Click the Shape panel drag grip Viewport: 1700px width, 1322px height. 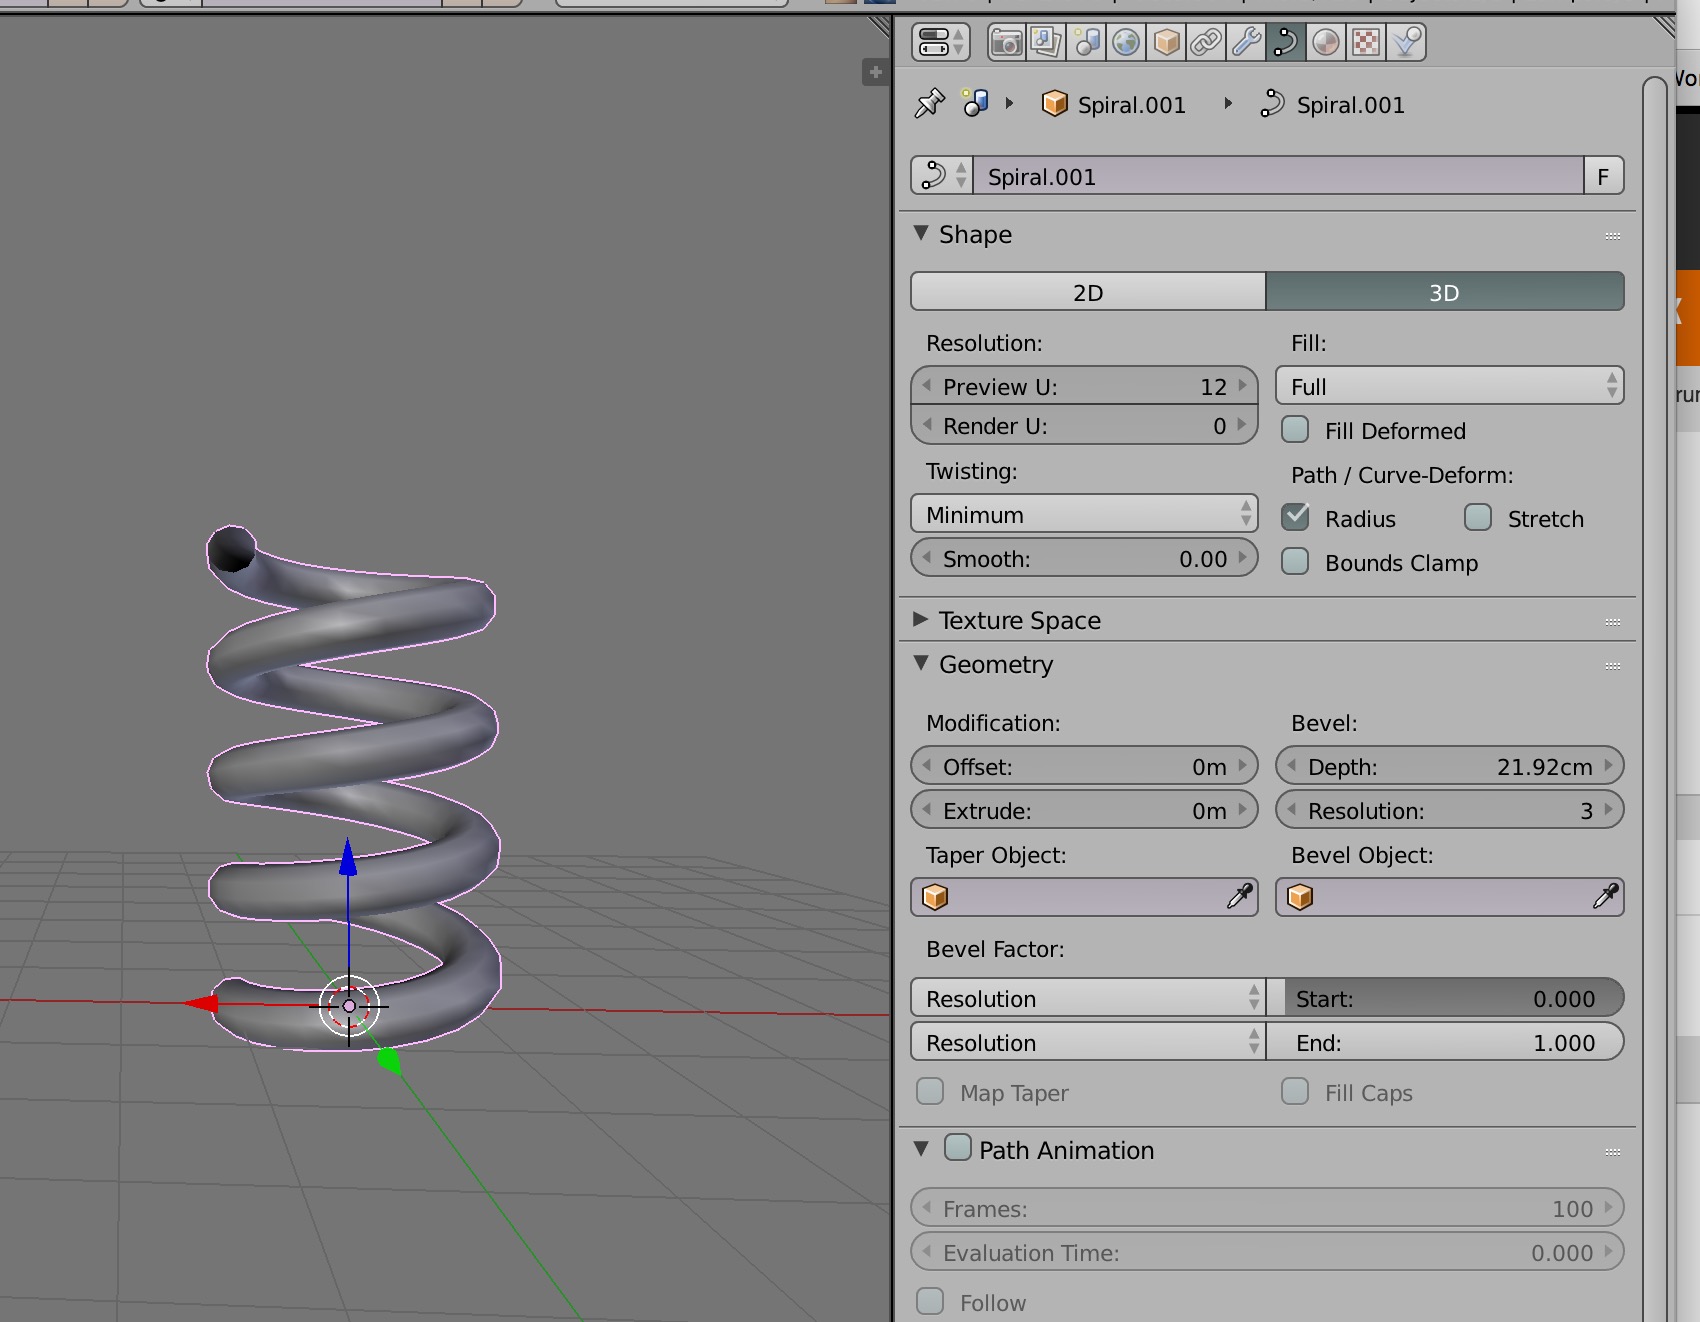pos(1613,236)
